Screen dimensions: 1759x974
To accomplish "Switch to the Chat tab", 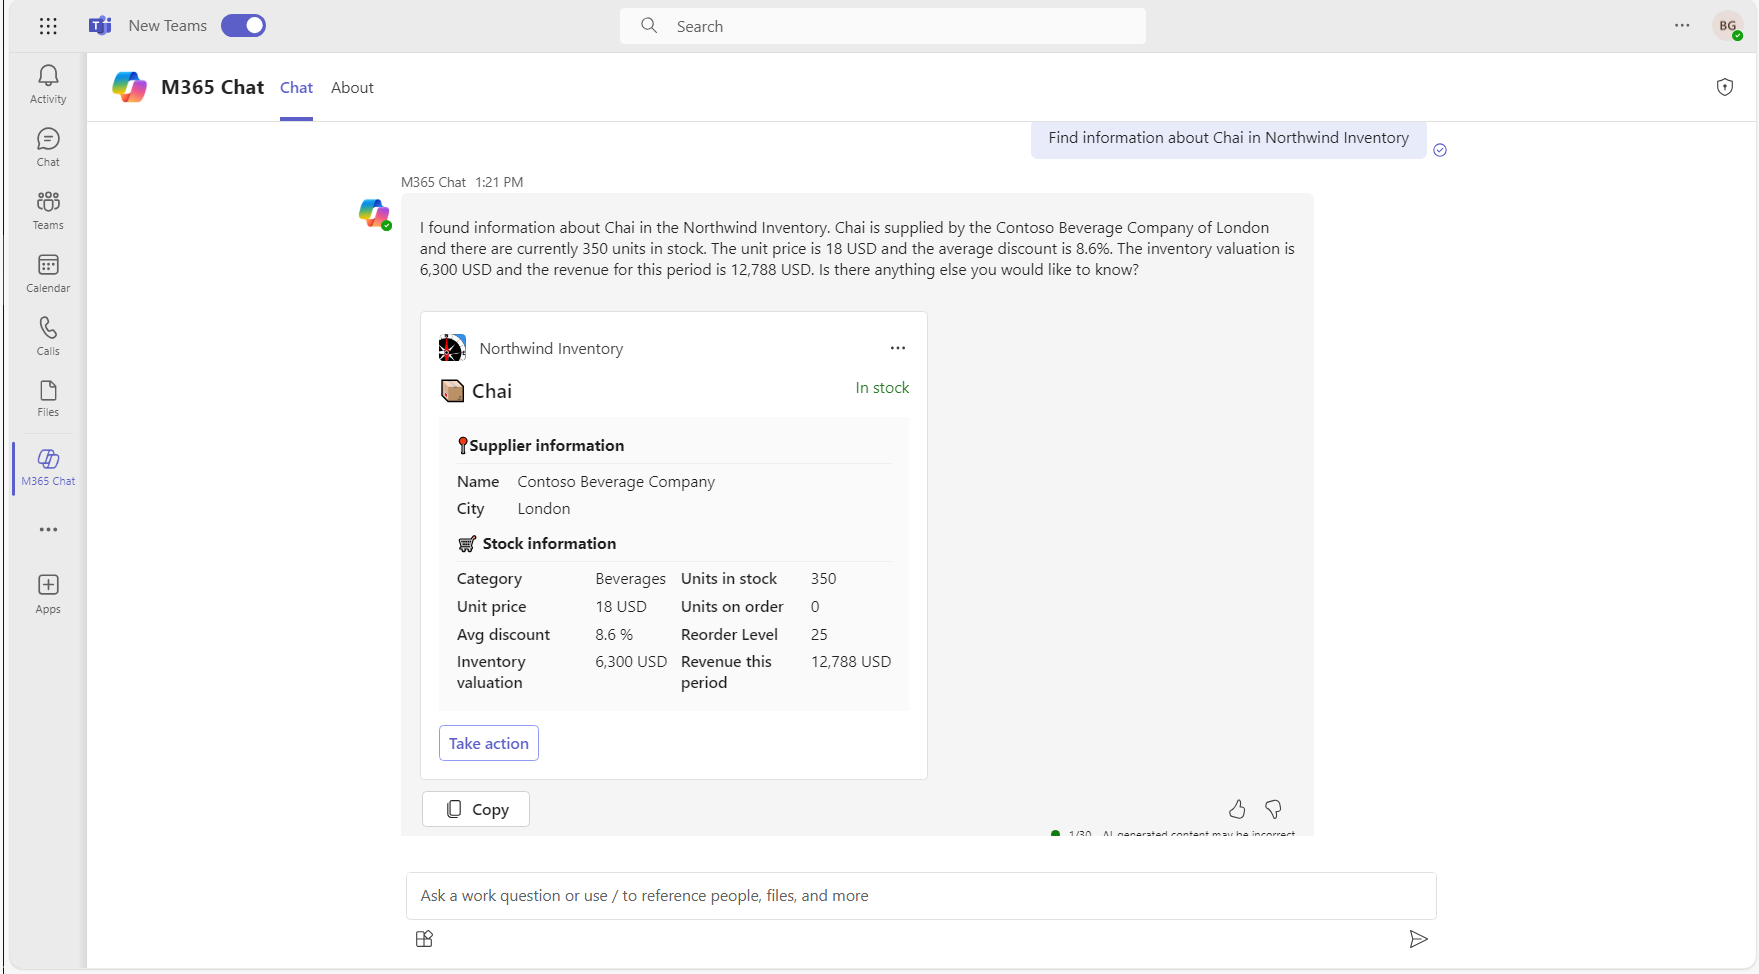I will (x=296, y=88).
